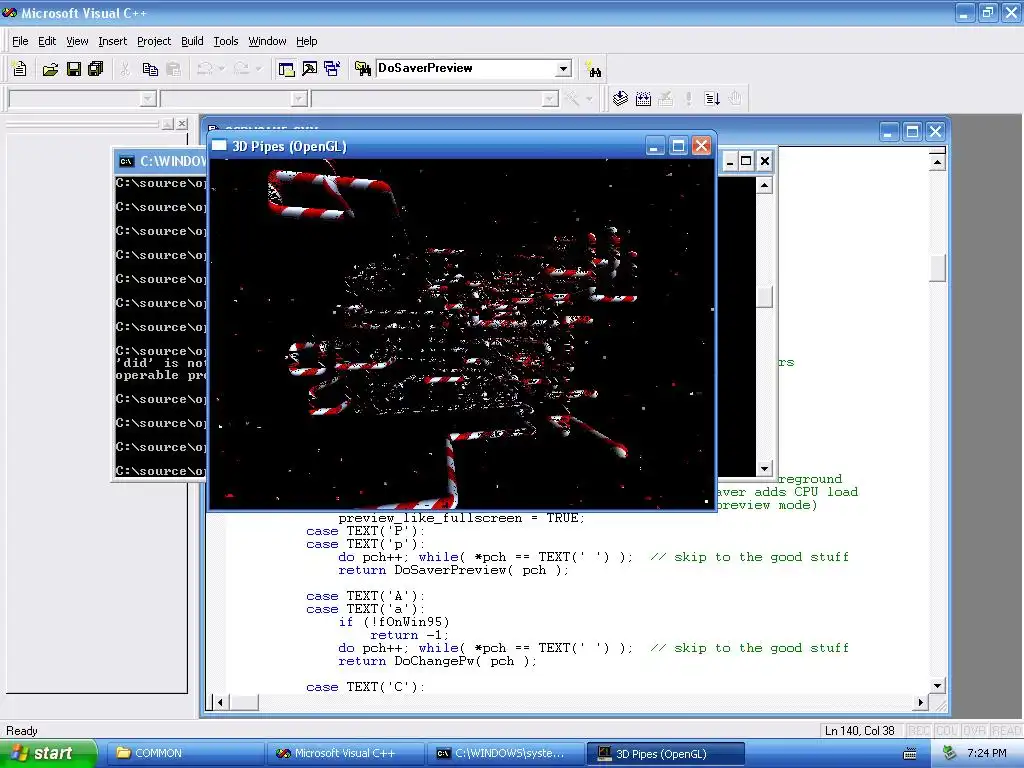Image resolution: width=1024 pixels, height=768 pixels.
Task: Toggle breakpoint with the hand icon
Action: point(735,99)
